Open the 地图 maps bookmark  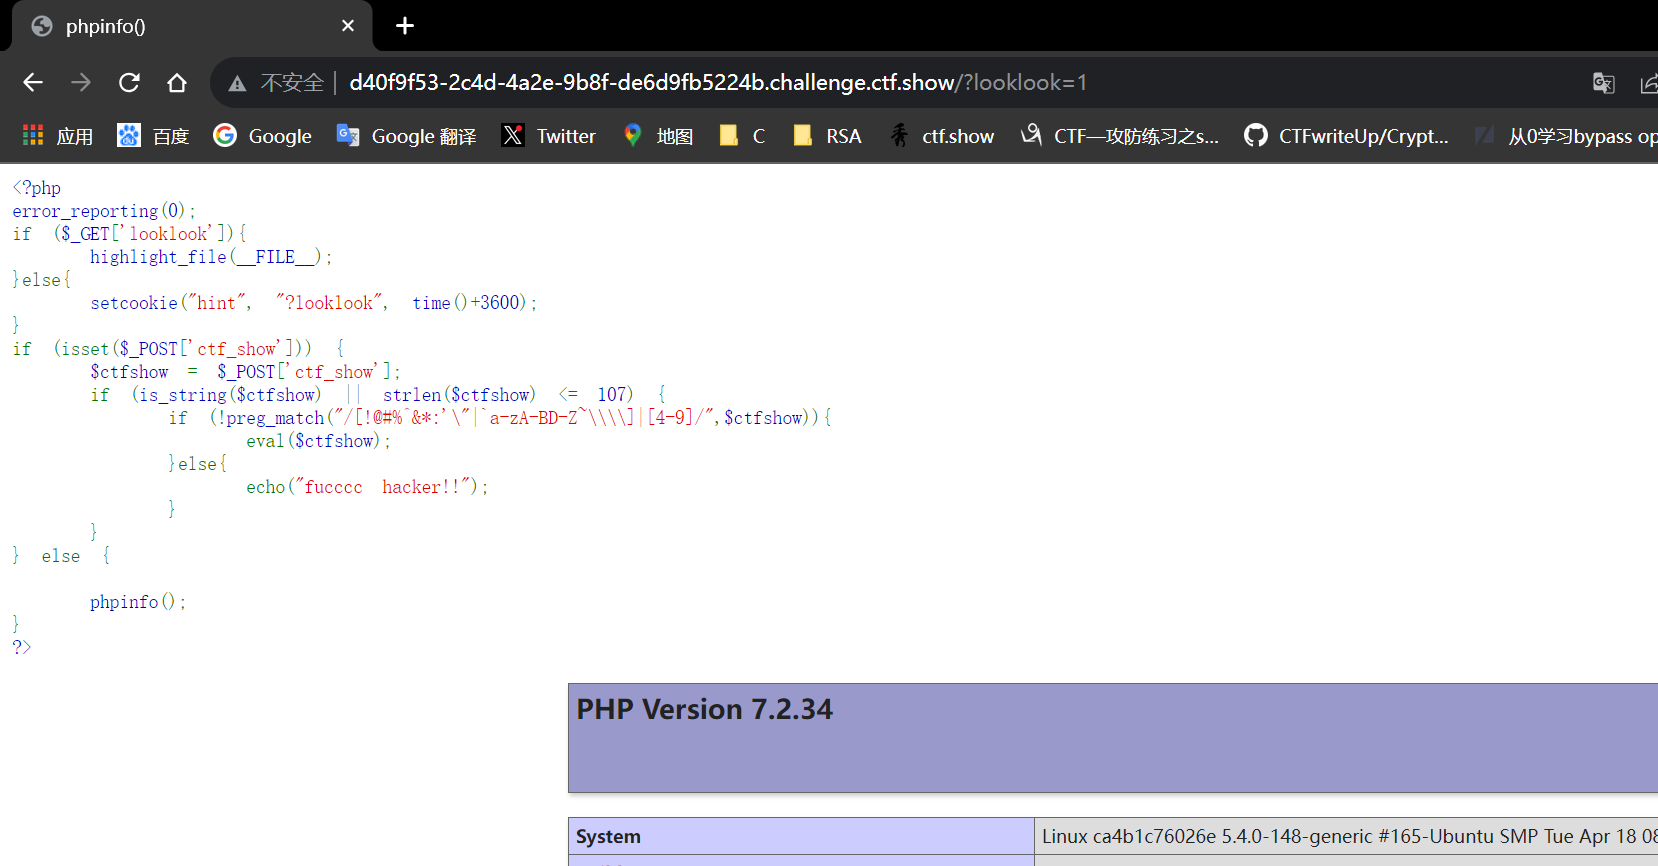pos(657,136)
